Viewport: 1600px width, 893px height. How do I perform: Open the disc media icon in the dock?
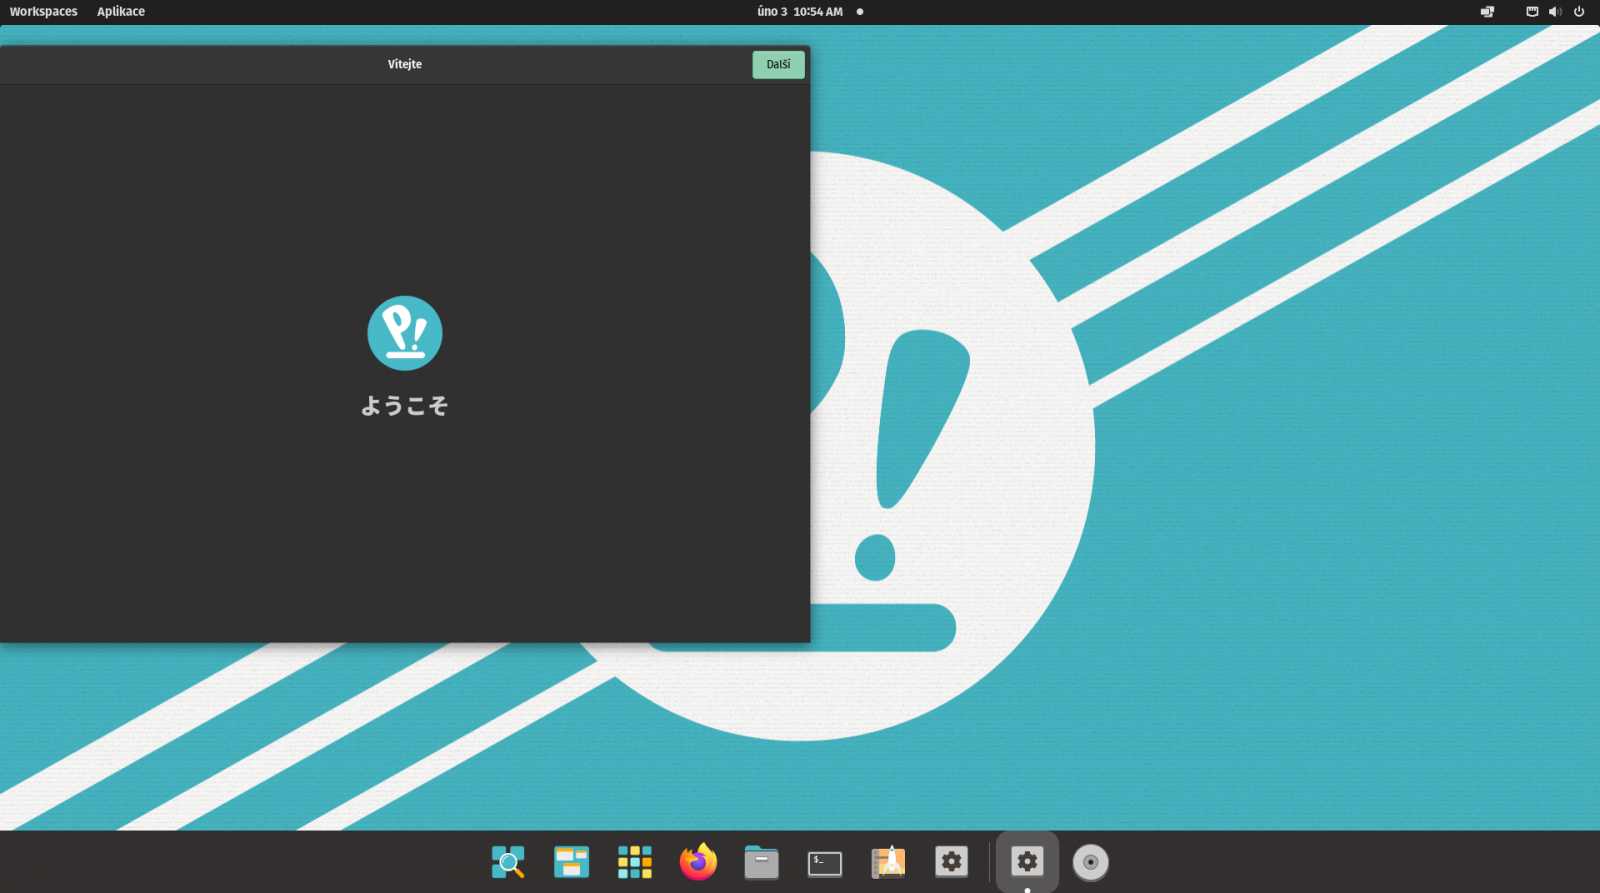(x=1090, y=862)
